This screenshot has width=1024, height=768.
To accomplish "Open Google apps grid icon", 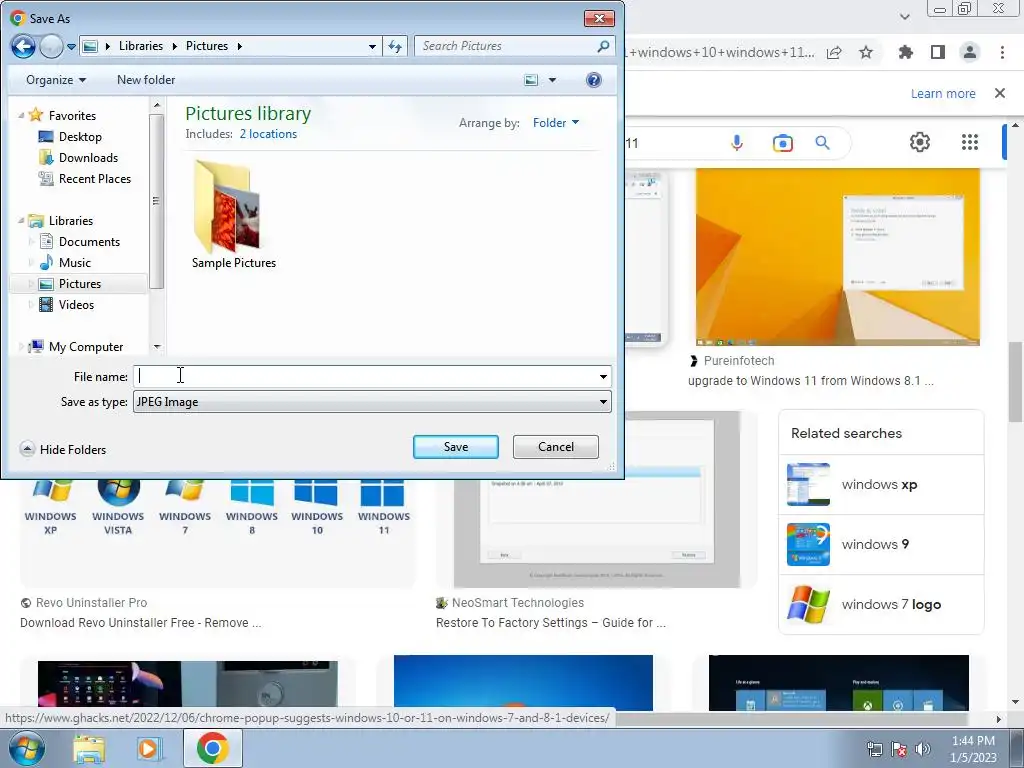I will point(970,142).
